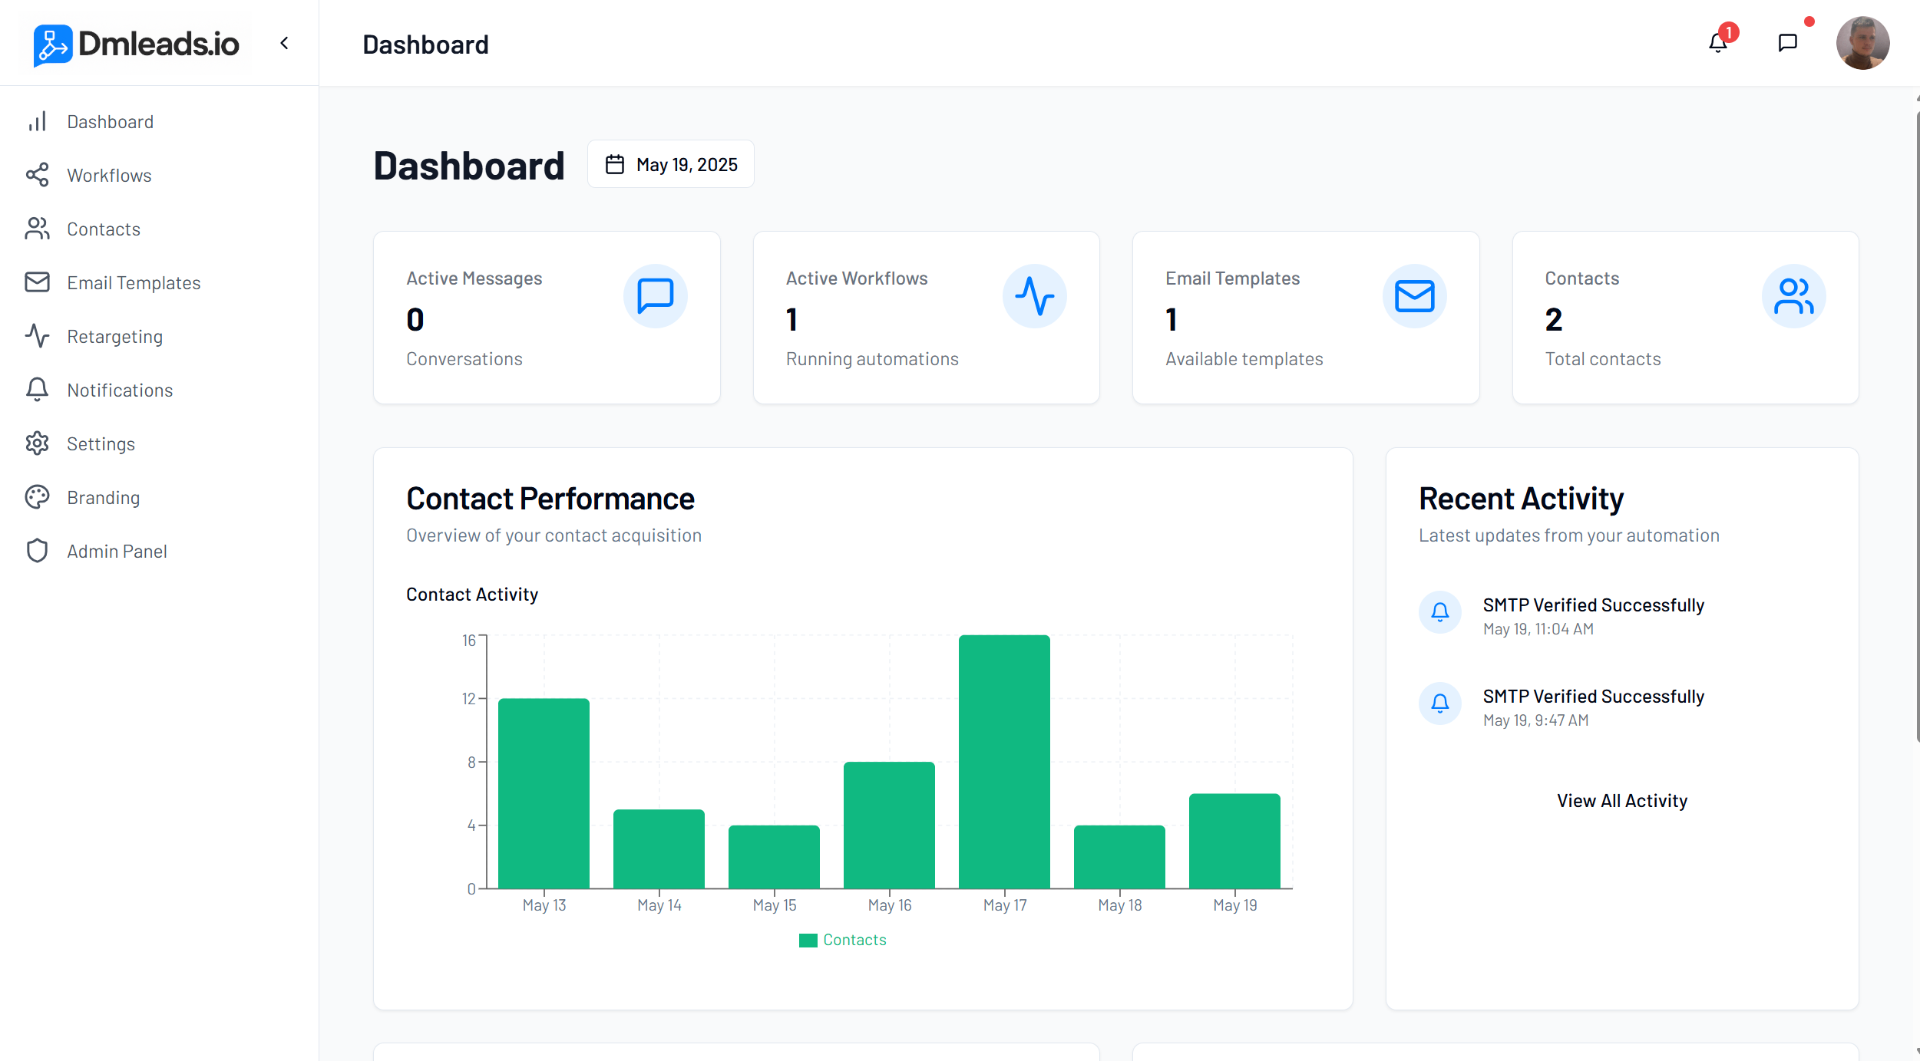Open the notifications bell in the top bar
Screen dimensions: 1920x1061
[x=1718, y=43]
